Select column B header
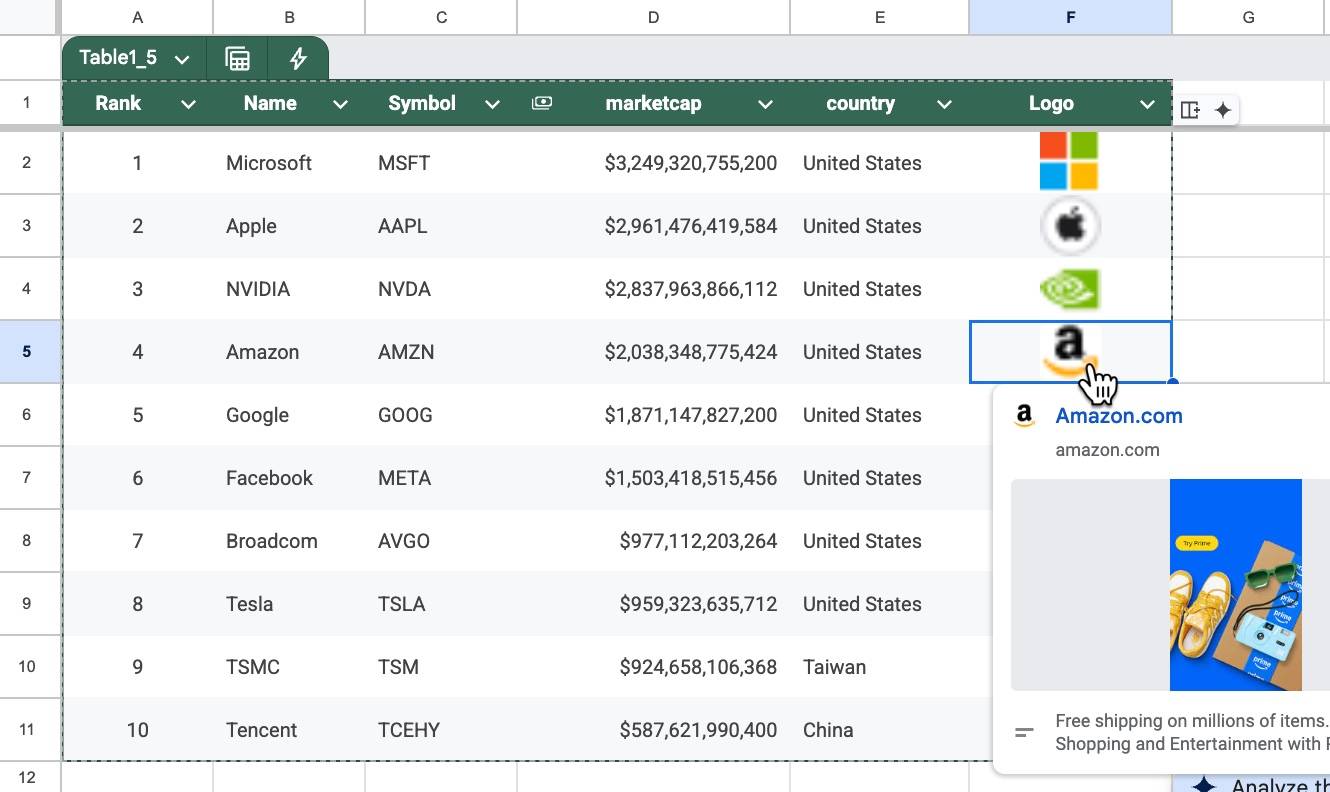 (x=289, y=17)
